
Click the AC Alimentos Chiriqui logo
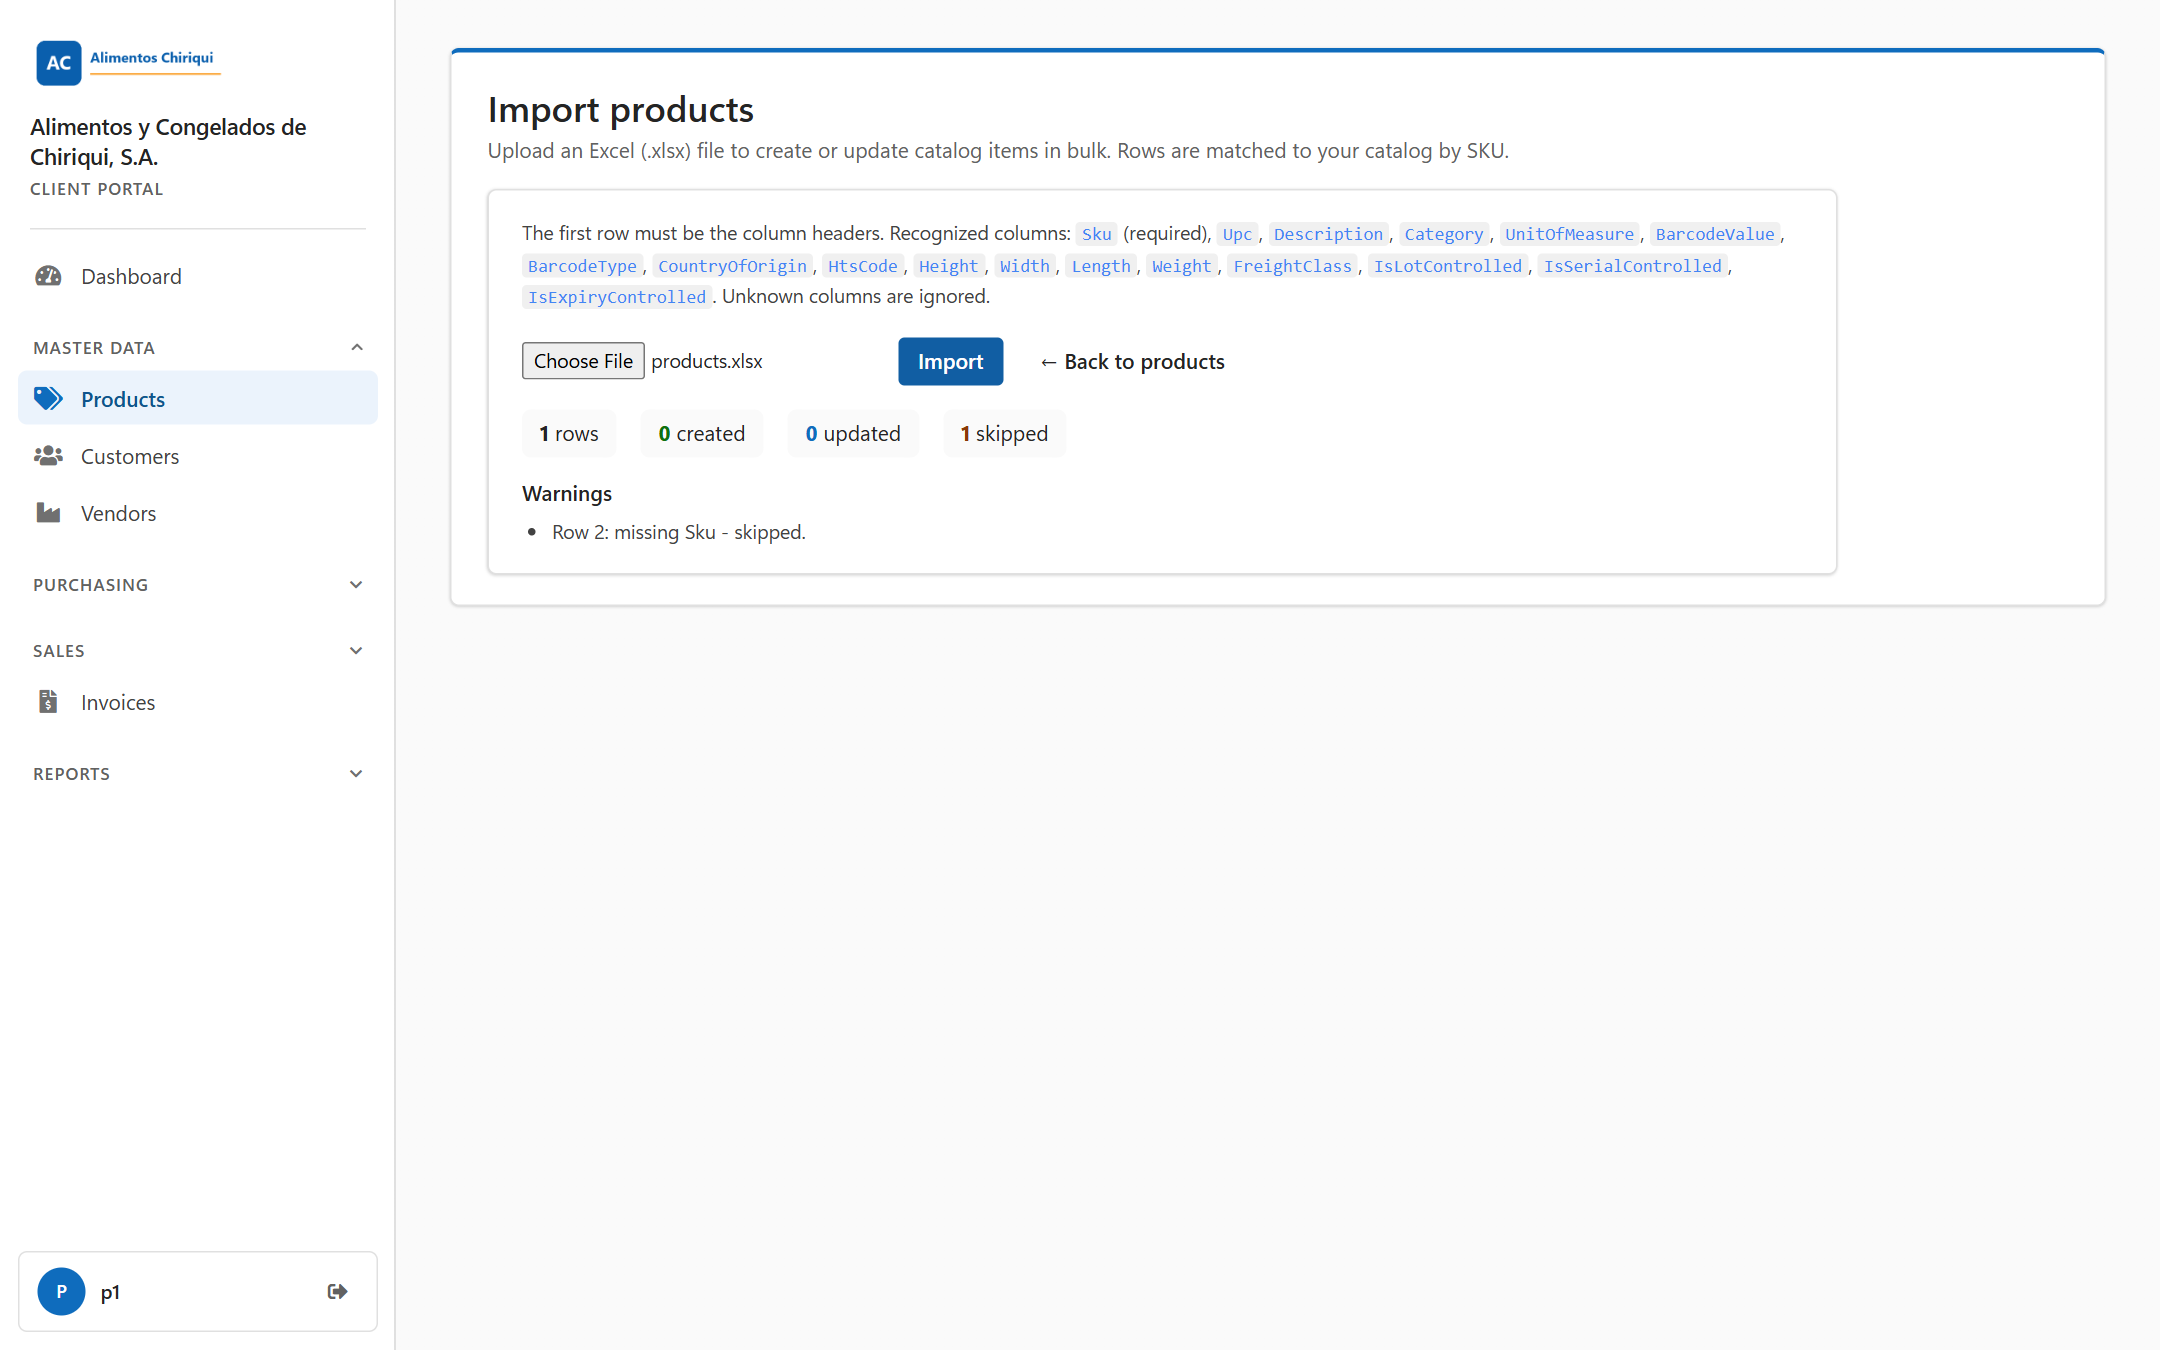(x=127, y=62)
